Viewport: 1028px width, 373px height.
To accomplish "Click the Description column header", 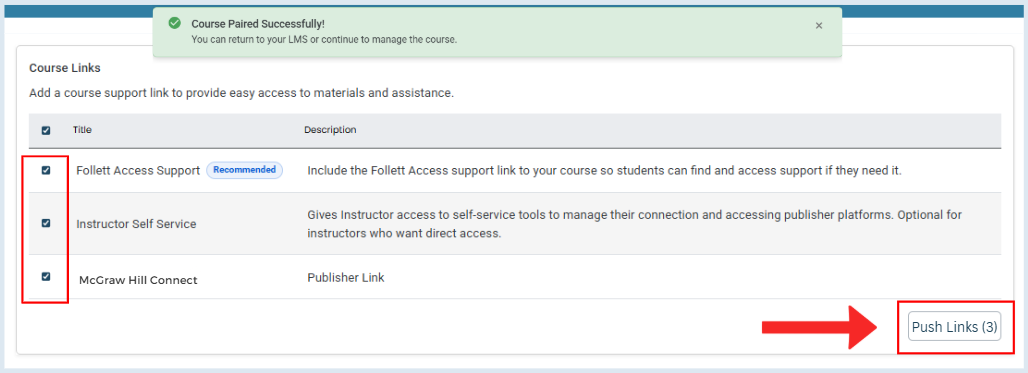I will (330, 130).
